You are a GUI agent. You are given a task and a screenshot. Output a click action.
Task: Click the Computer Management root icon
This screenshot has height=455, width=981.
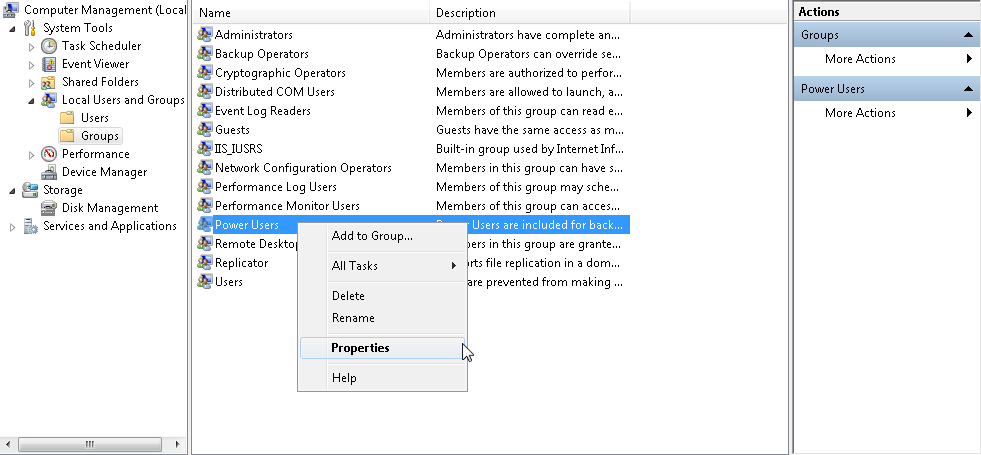11,9
